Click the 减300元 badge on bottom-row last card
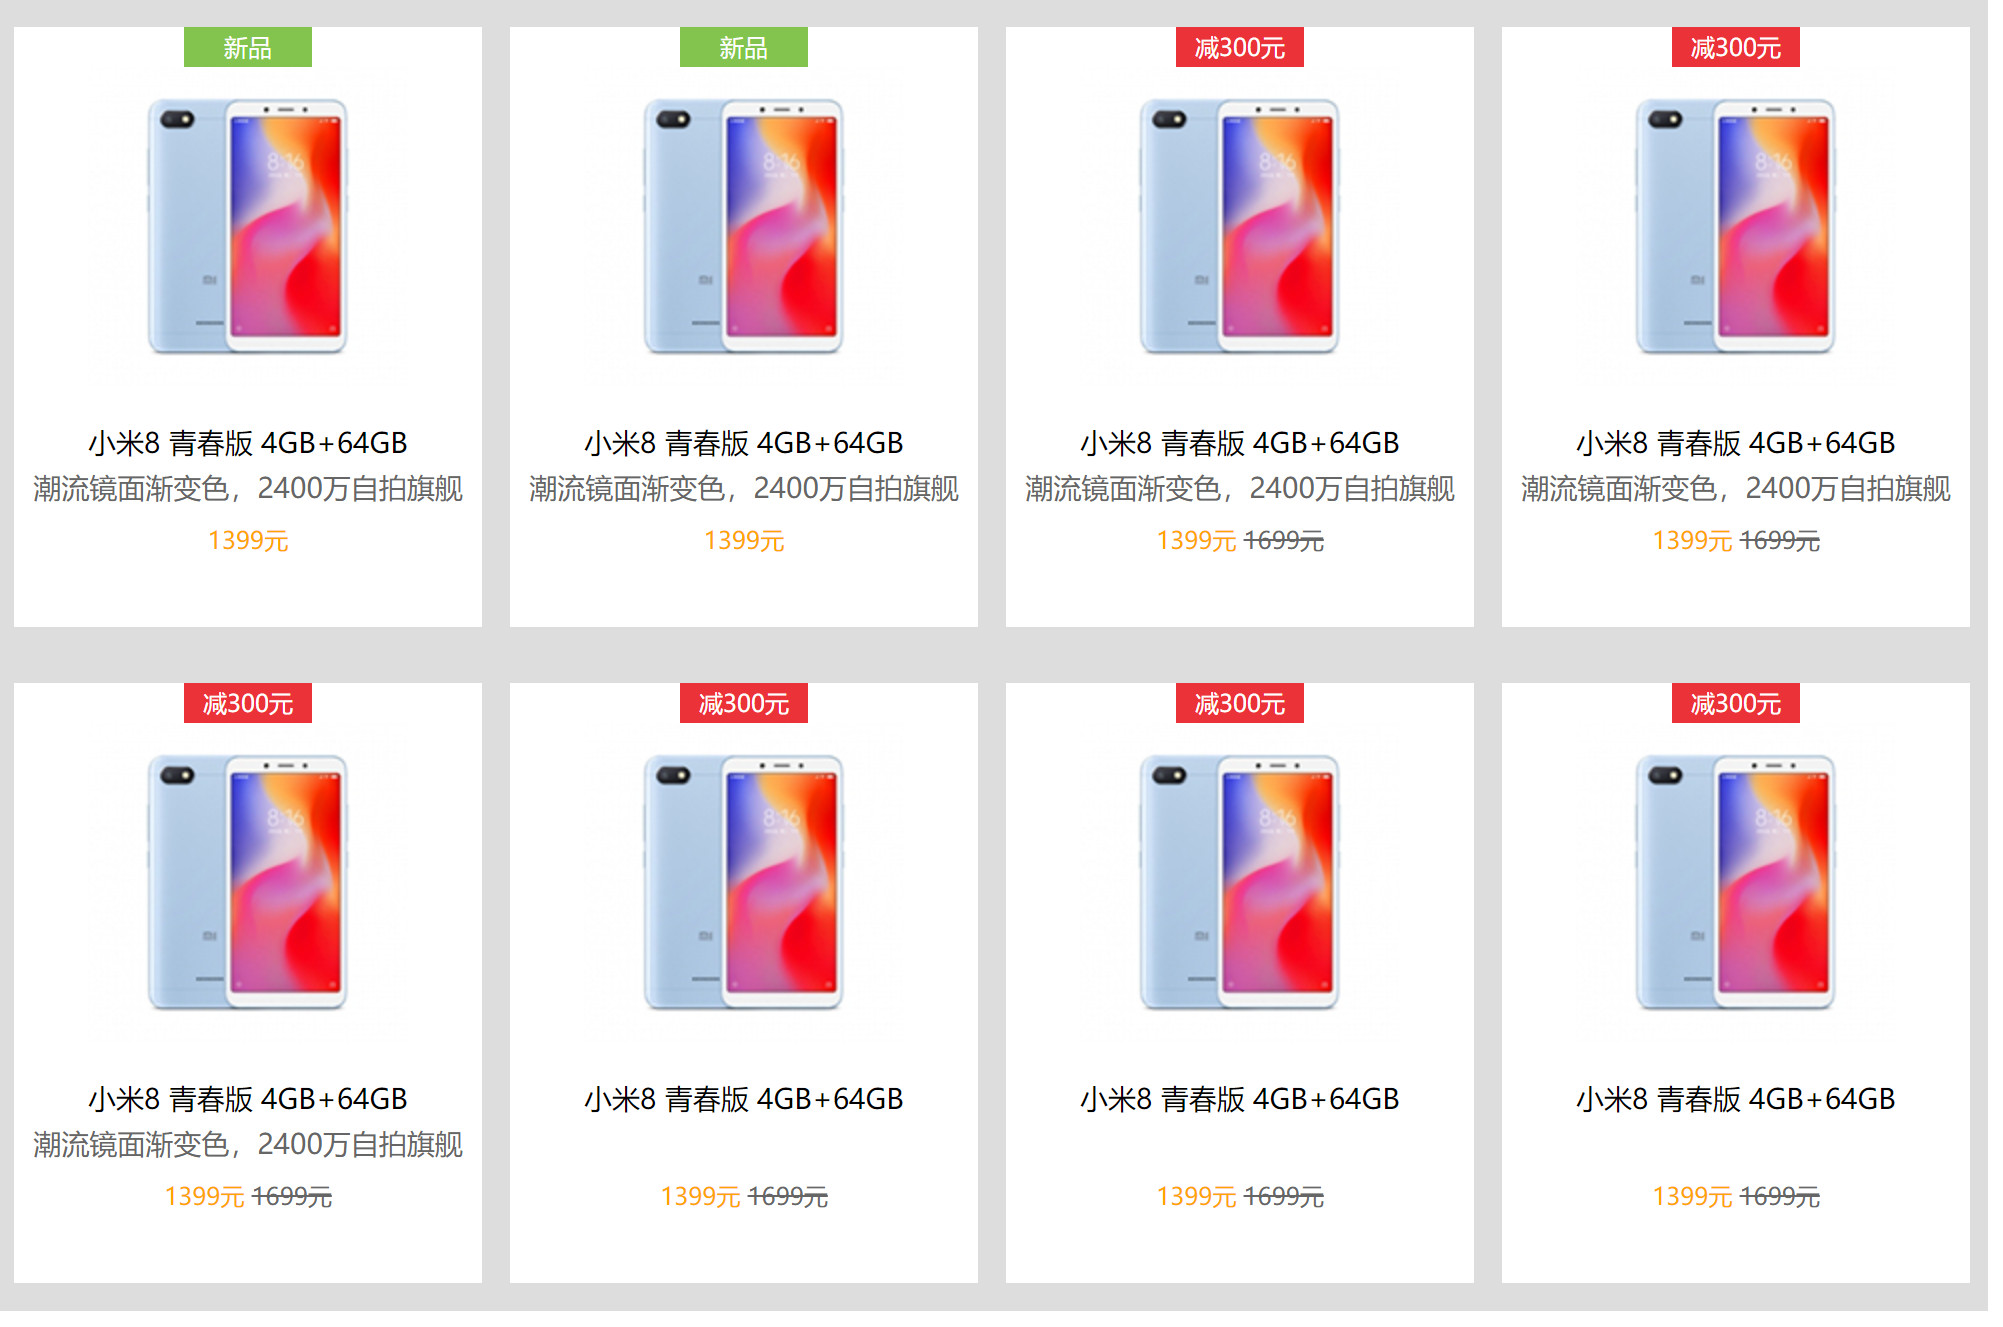Image resolution: width=2003 pixels, height=1327 pixels. point(1735,703)
